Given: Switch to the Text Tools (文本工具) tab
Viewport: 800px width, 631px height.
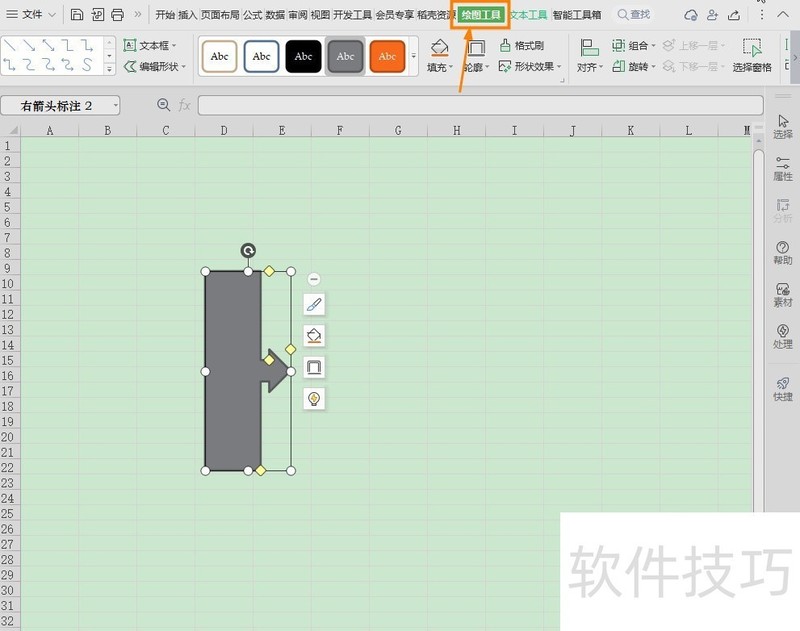Looking at the screenshot, I should coord(529,15).
